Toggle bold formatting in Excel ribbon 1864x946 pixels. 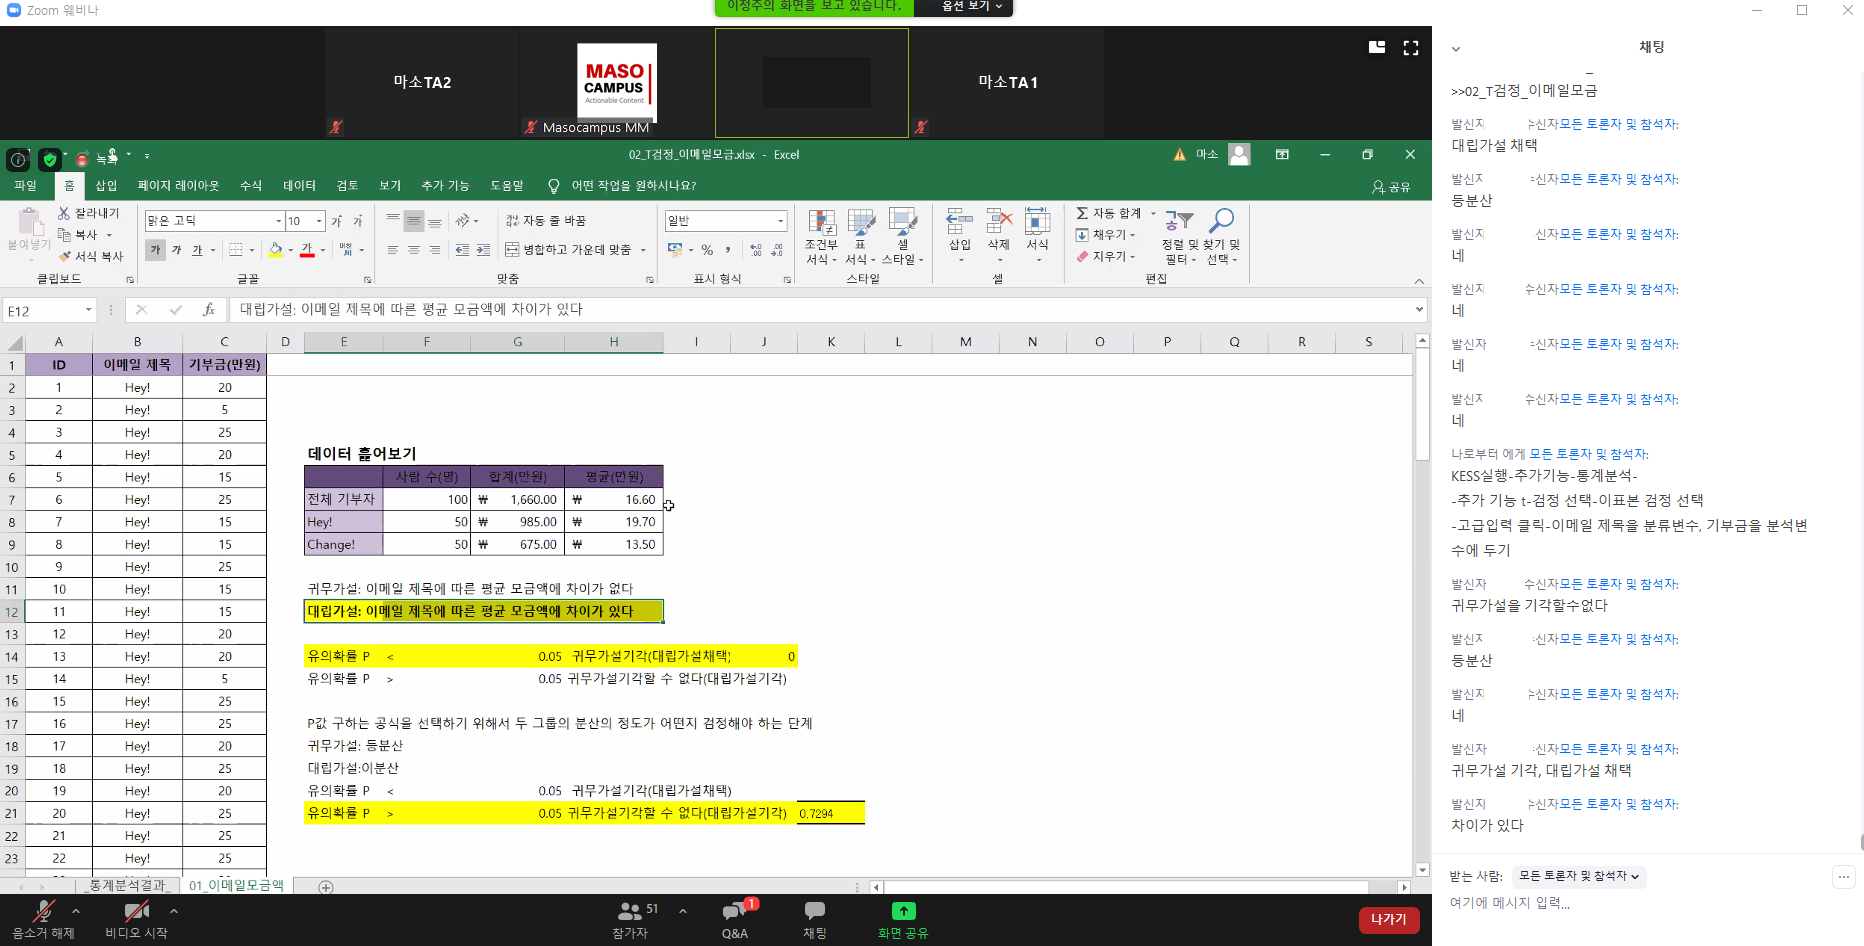click(155, 250)
